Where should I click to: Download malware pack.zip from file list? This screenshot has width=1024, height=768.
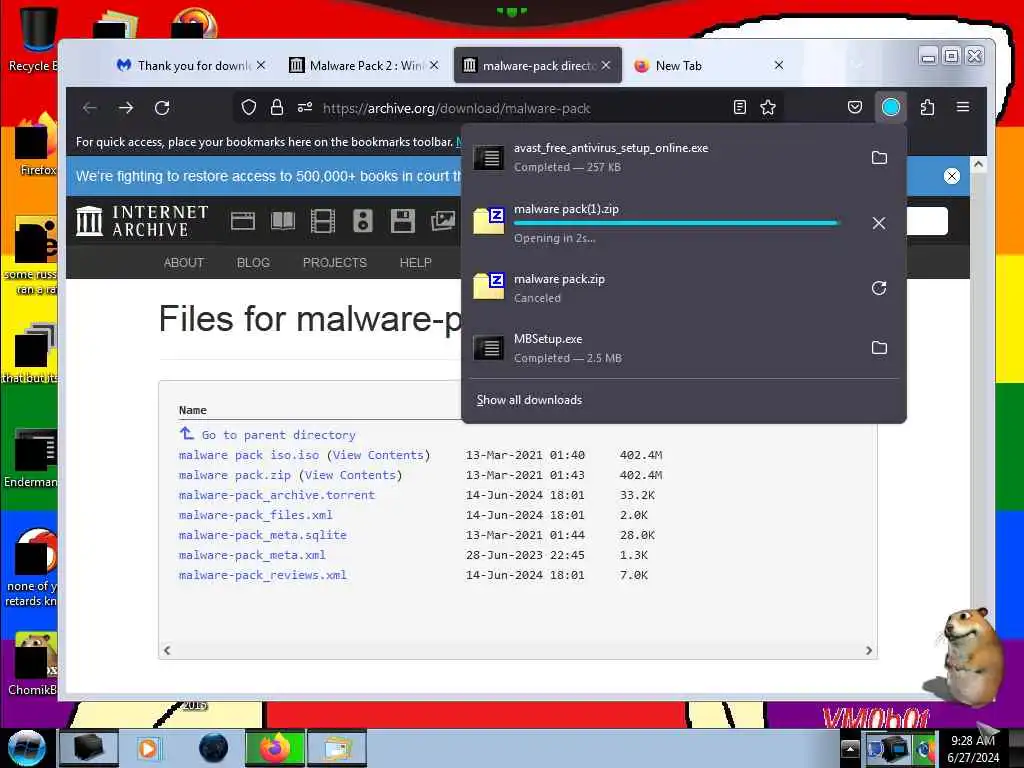click(x=234, y=475)
